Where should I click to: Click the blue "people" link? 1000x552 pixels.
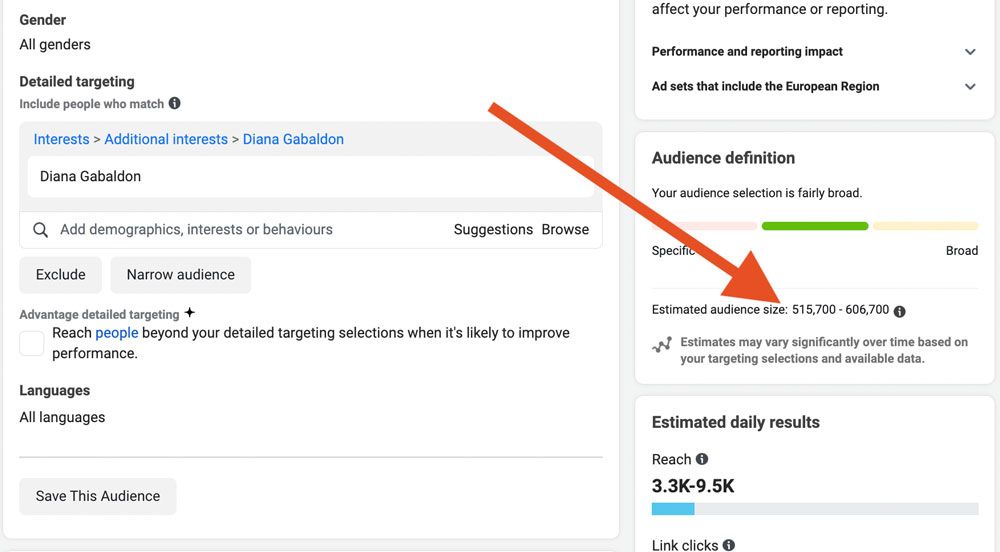(x=117, y=333)
